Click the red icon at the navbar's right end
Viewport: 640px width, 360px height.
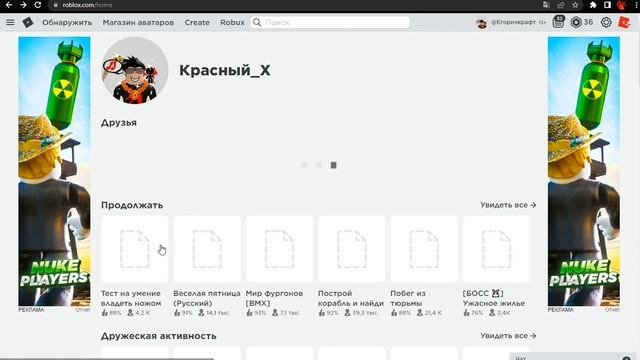tap(624, 22)
